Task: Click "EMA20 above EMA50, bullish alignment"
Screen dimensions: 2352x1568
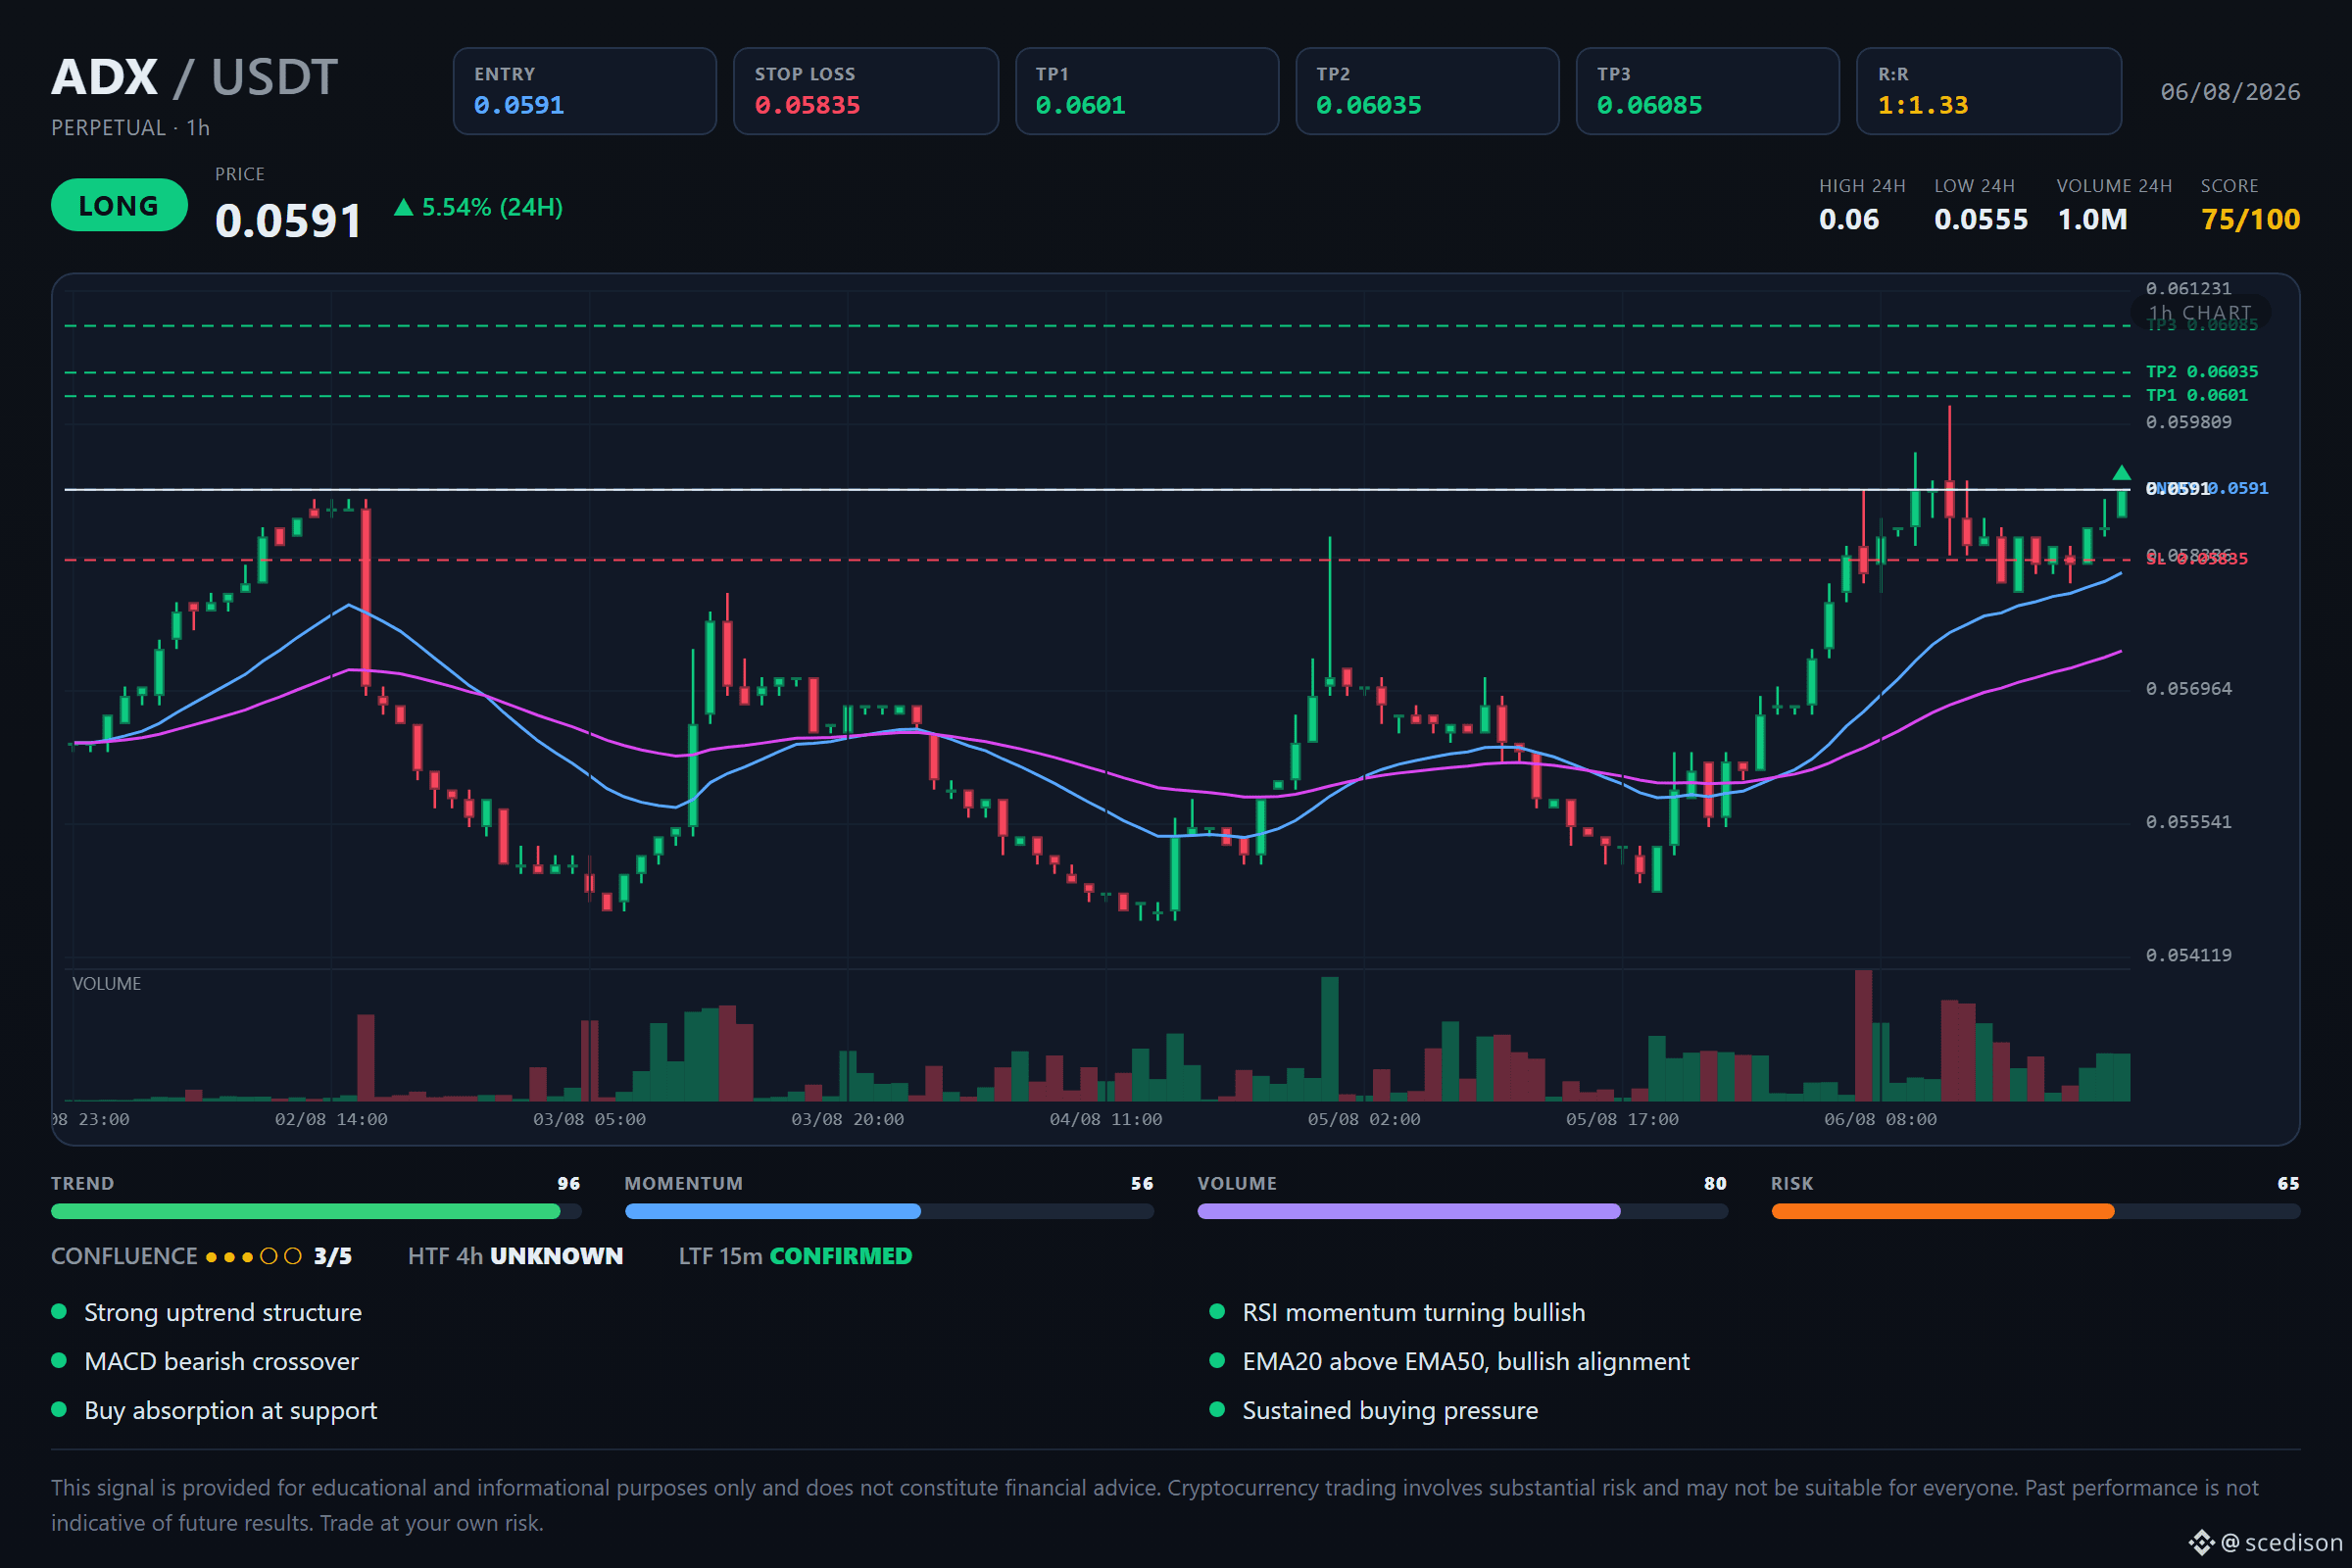Action: 1466,1361
